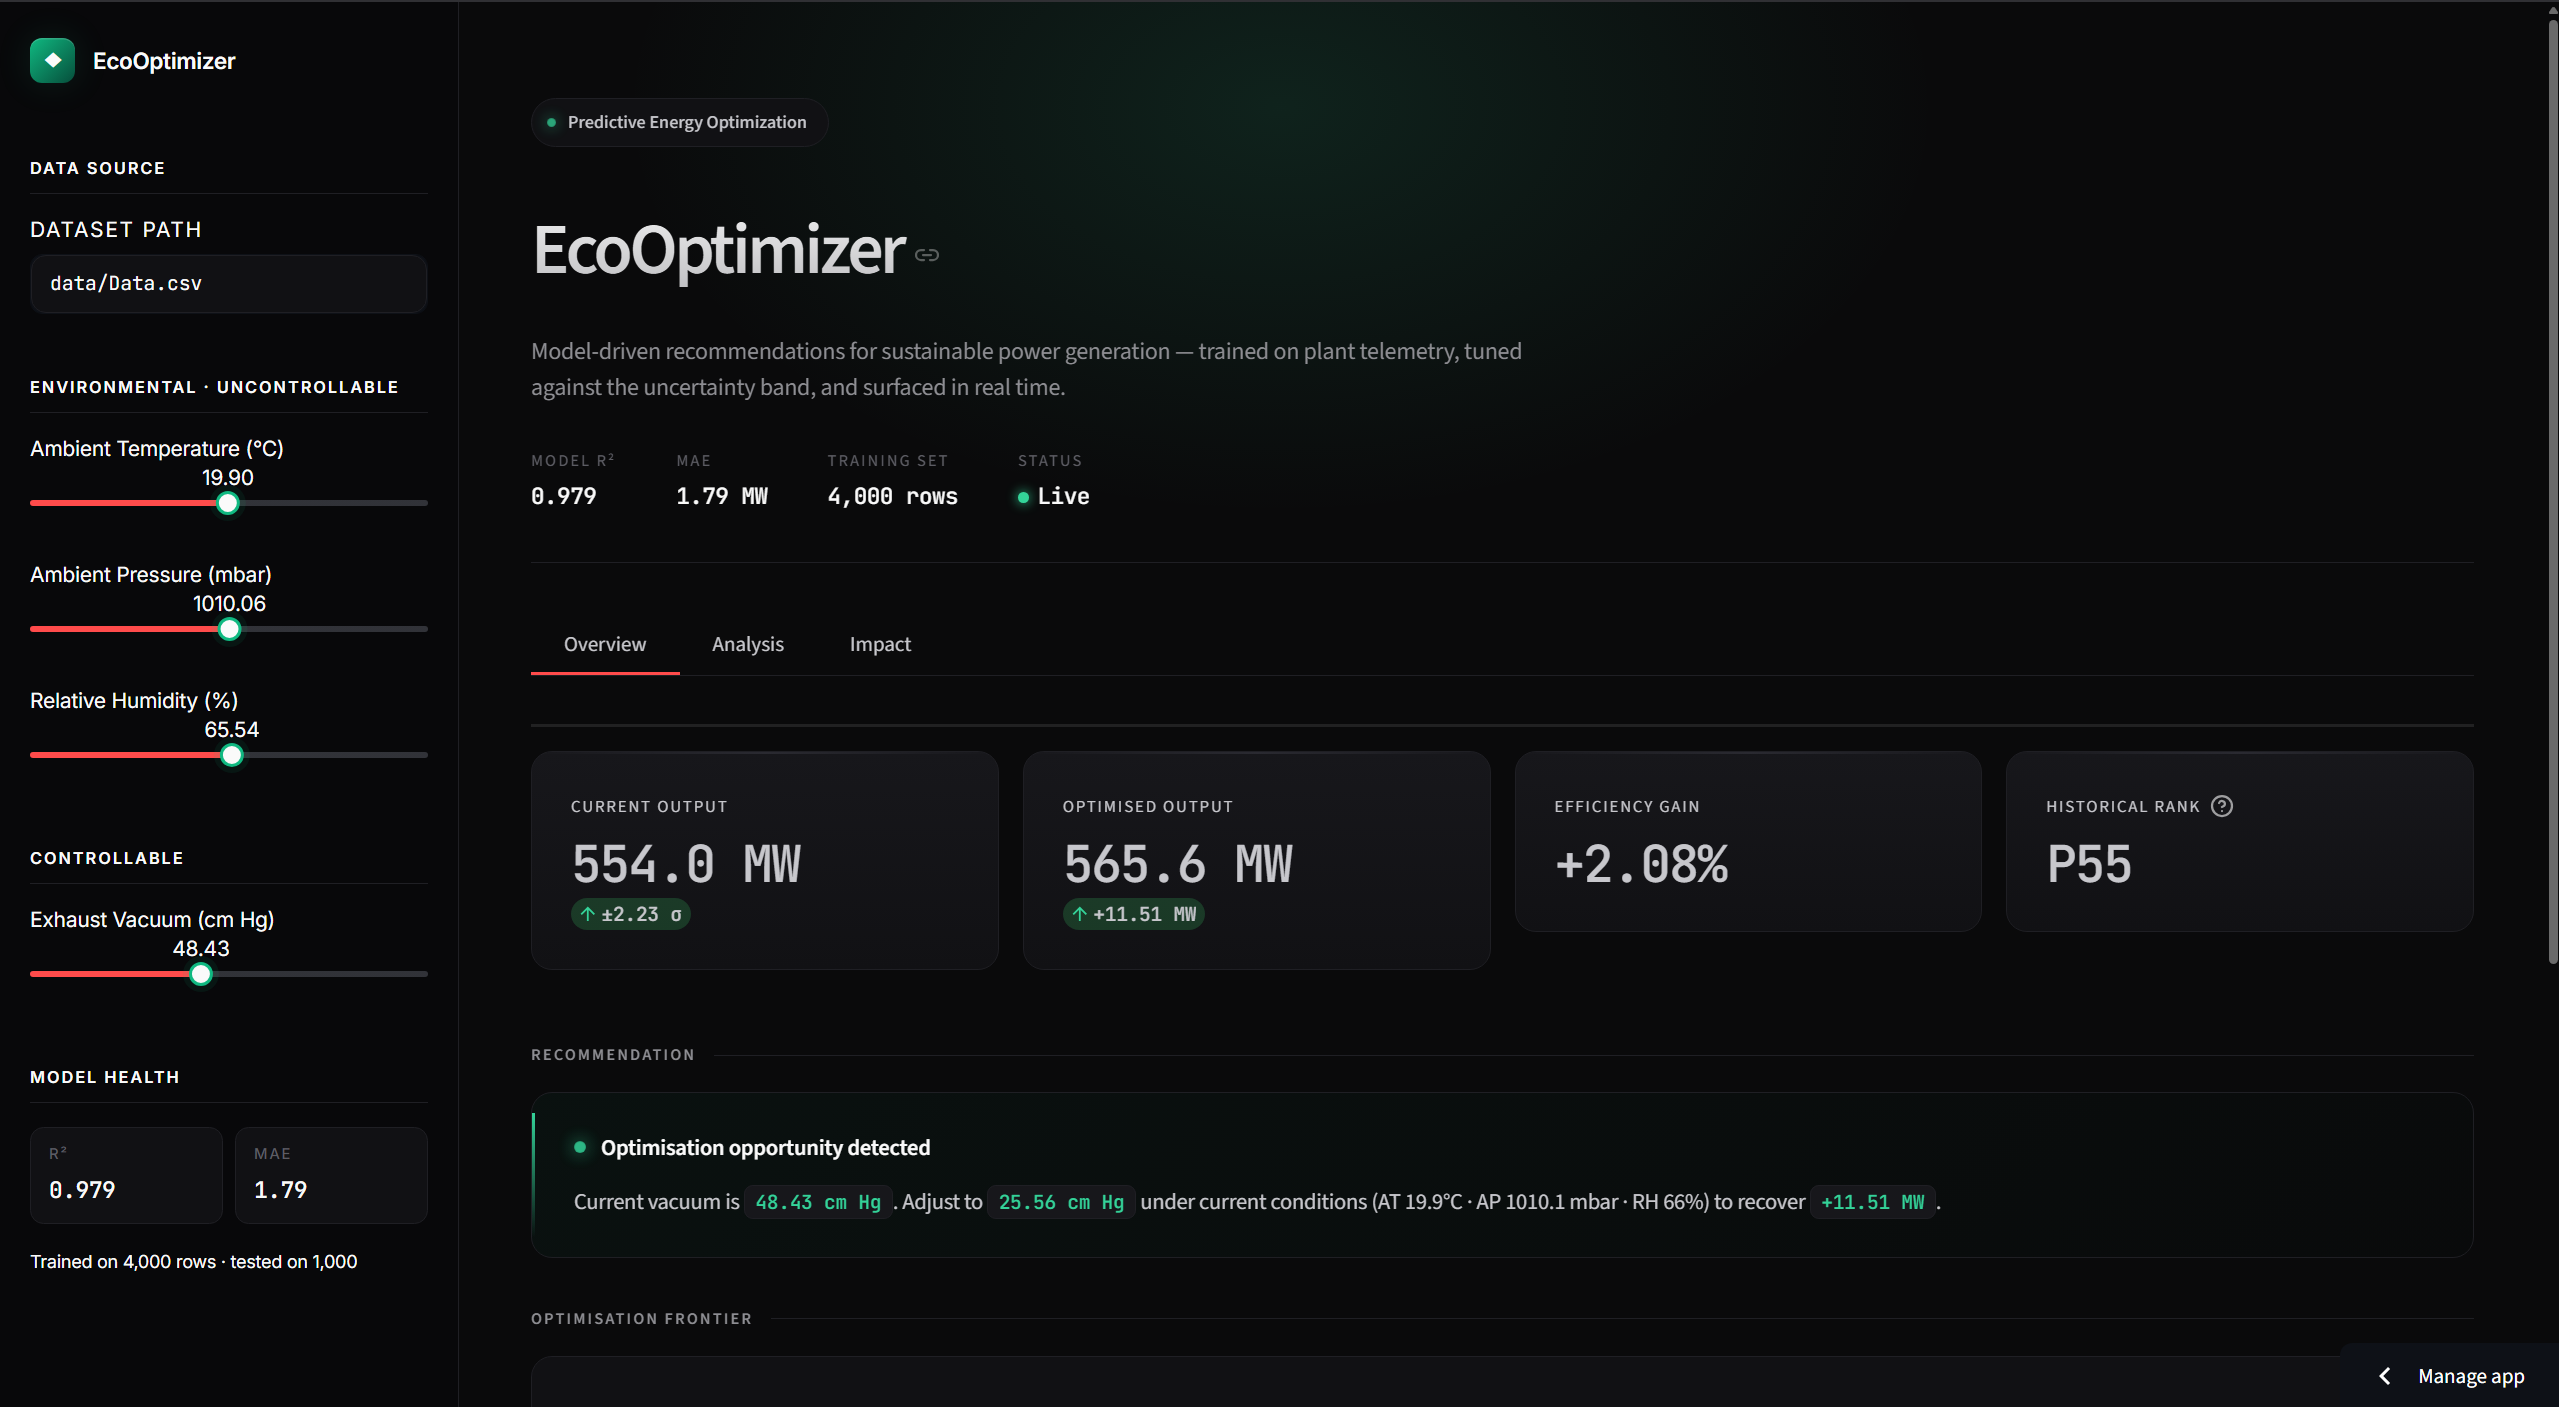Select the Impact tab
2559x1407 pixels.
880,644
